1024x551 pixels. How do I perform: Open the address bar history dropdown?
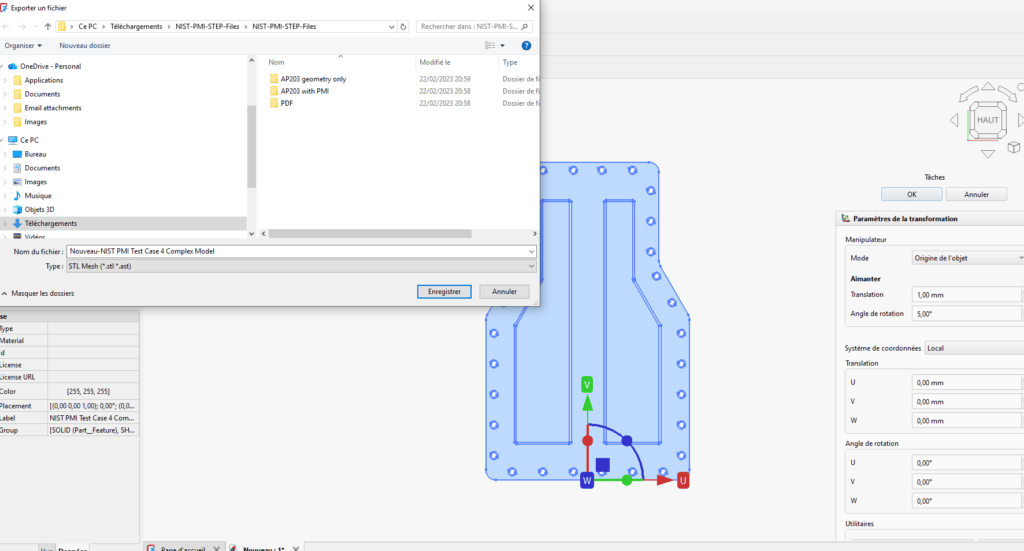391,27
